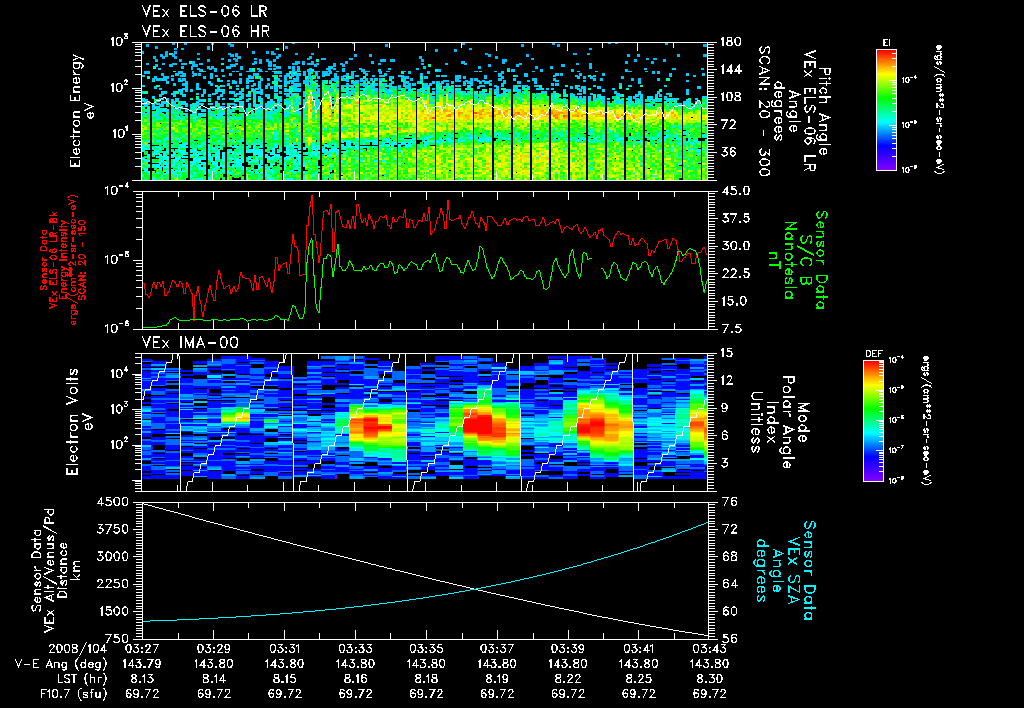Click the 'EI' label above the color bar
This screenshot has height=708, width=1024.
(x=886, y=42)
